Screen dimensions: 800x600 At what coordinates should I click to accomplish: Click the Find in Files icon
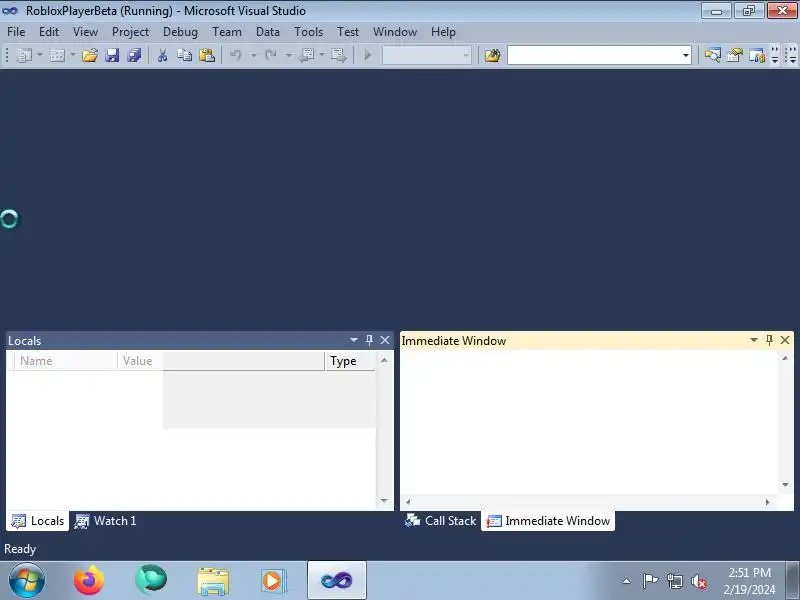[x=492, y=55]
